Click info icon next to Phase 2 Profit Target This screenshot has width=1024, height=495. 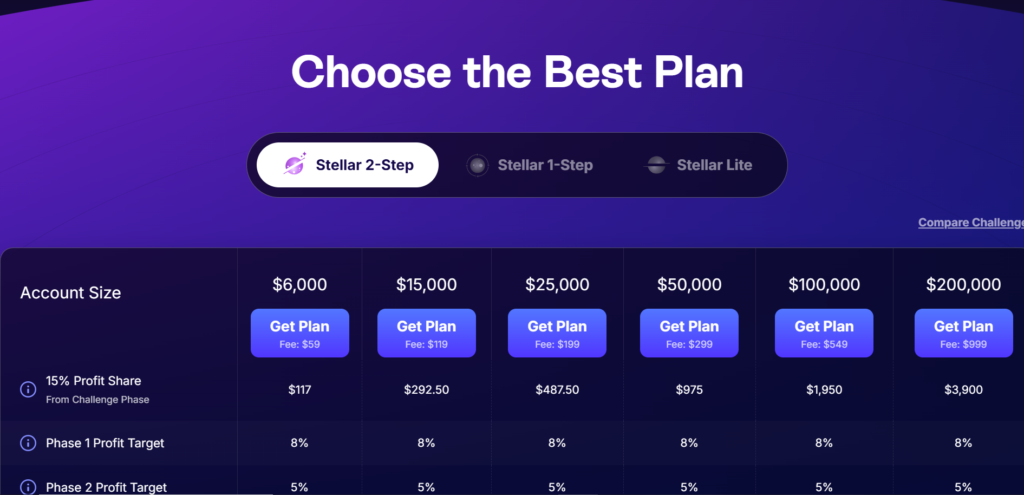[x=28, y=487]
